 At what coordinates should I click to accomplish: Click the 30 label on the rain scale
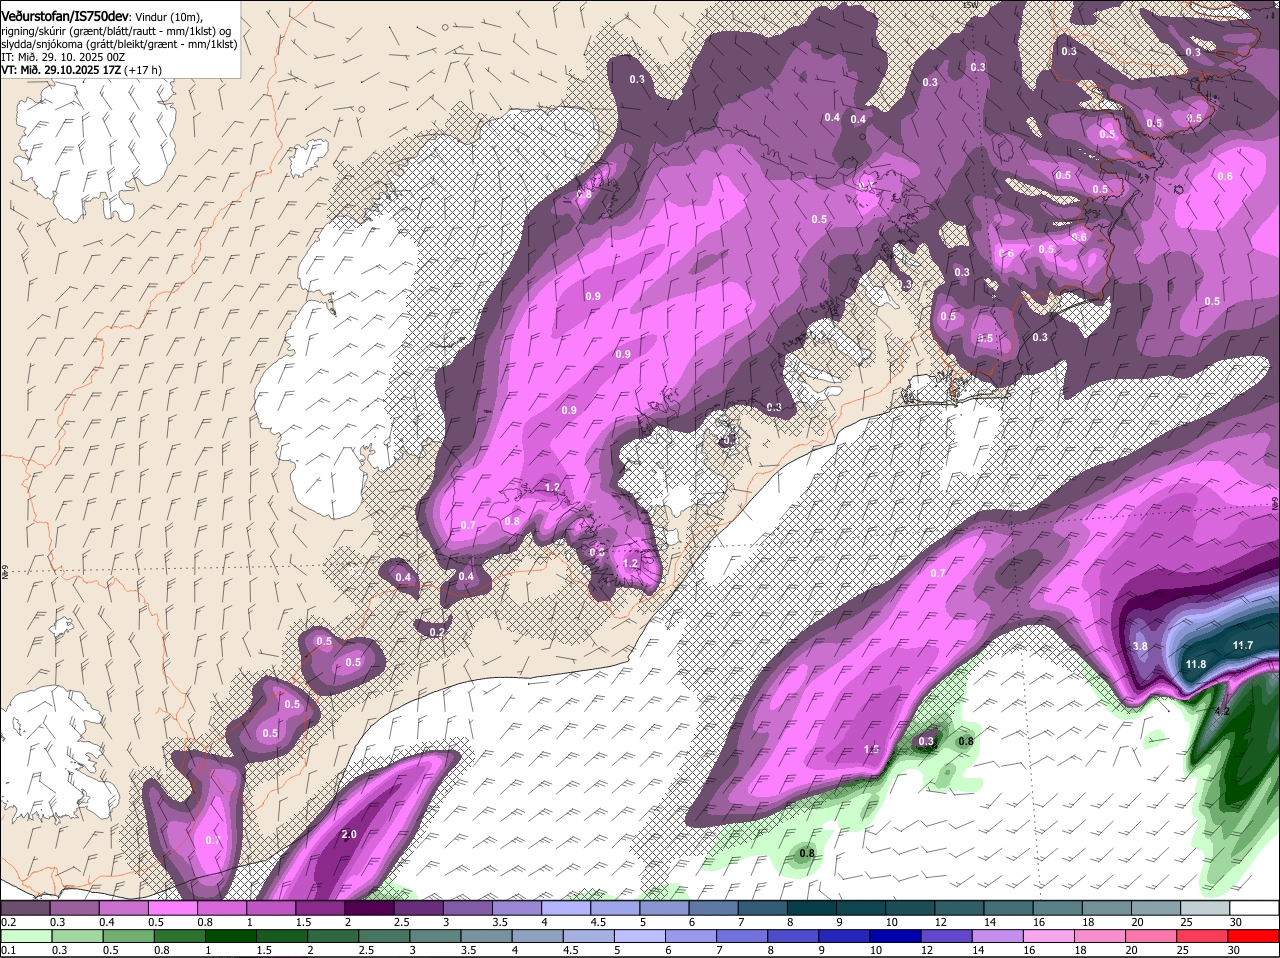tap(1233, 950)
